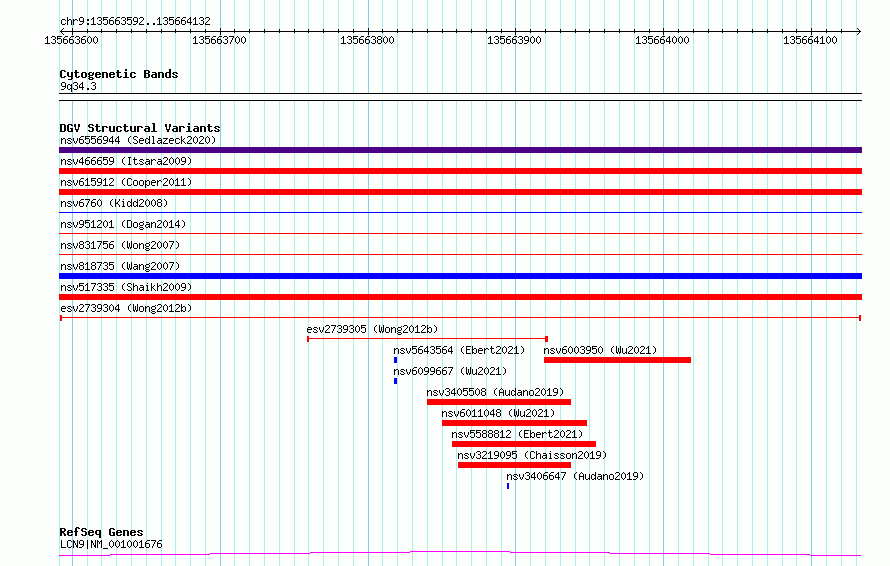
Task: Open nsv6011048 (Wu2021) variant label
Action: [x=498, y=413]
